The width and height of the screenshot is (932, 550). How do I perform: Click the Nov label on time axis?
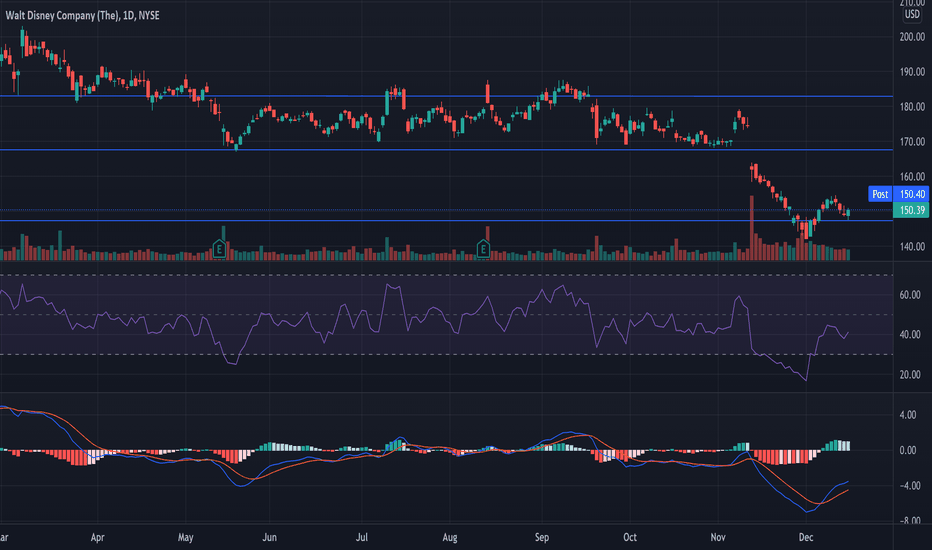pos(718,538)
